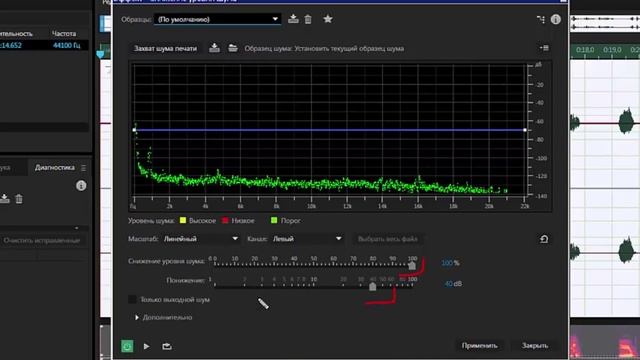The height and width of the screenshot is (360, 640).
Task: Click the Закрыть button
Action: (535, 345)
